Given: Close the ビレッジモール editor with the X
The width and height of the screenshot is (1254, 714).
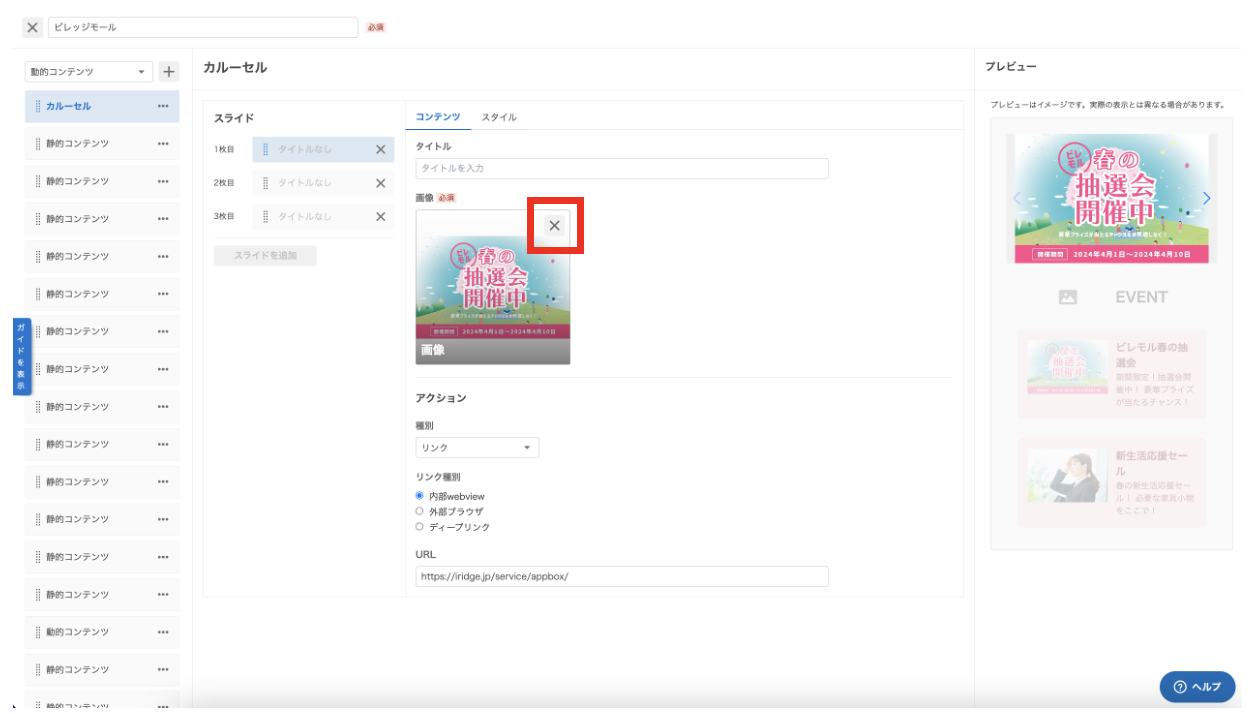Looking at the screenshot, I should pos(33,28).
